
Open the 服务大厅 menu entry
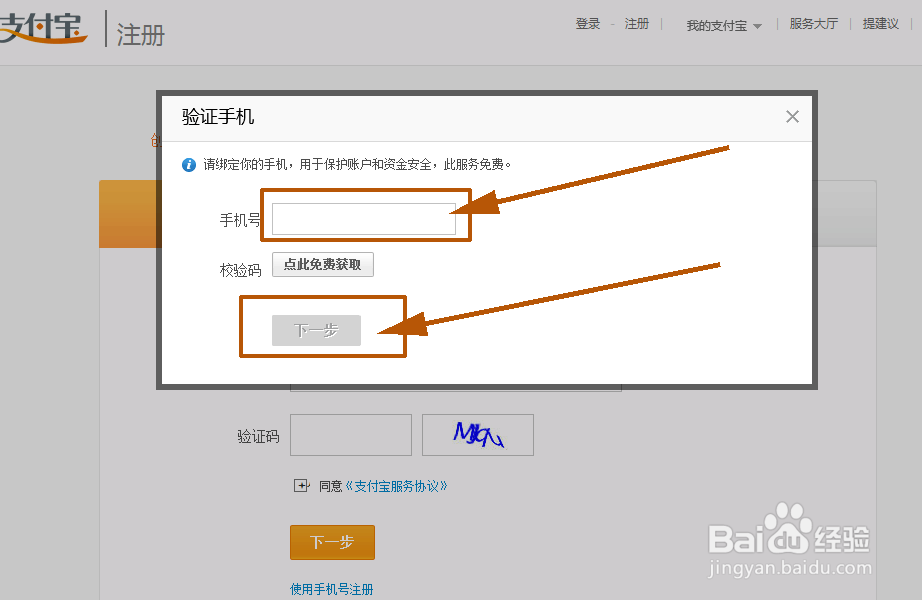[x=813, y=23]
